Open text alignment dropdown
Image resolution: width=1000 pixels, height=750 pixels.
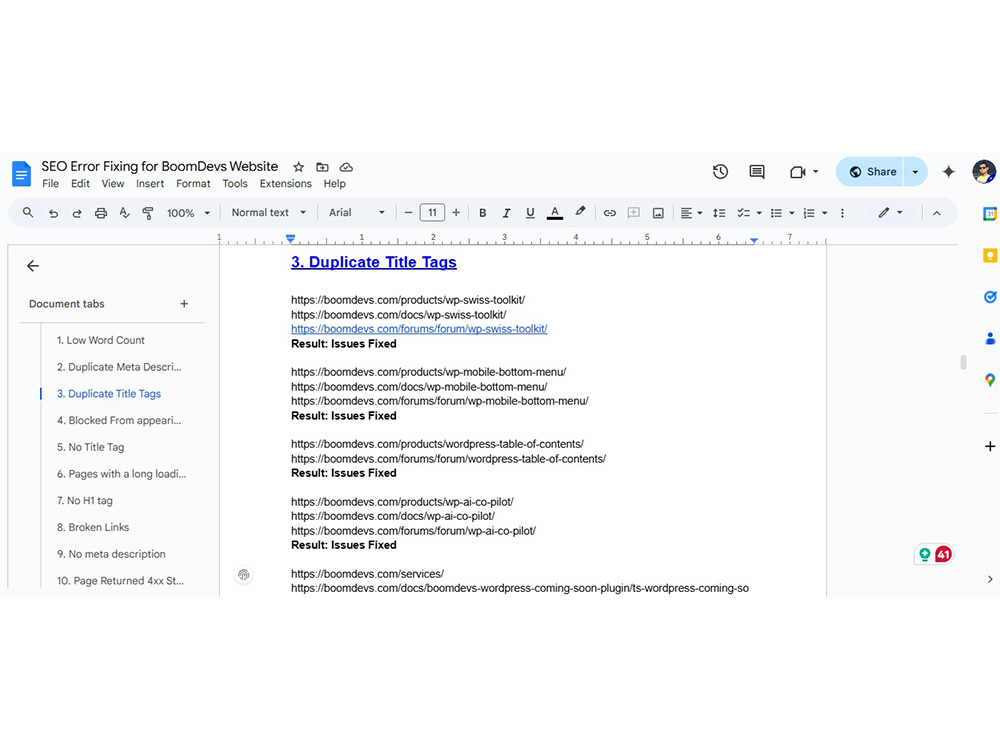pyautogui.click(x=691, y=213)
